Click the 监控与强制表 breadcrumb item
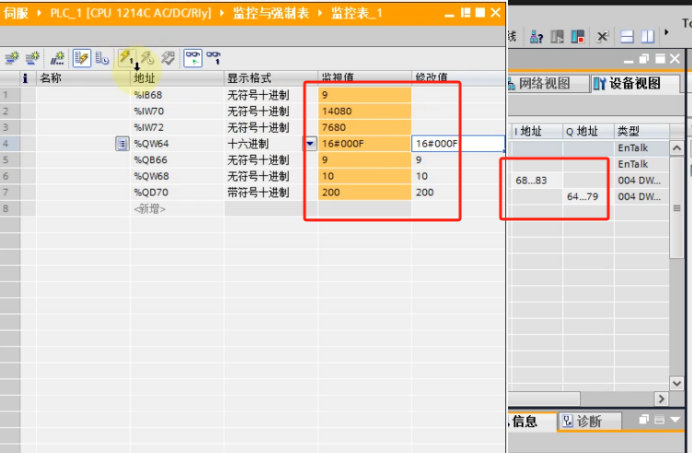Viewport: 692px width, 453px height. (271, 13)
